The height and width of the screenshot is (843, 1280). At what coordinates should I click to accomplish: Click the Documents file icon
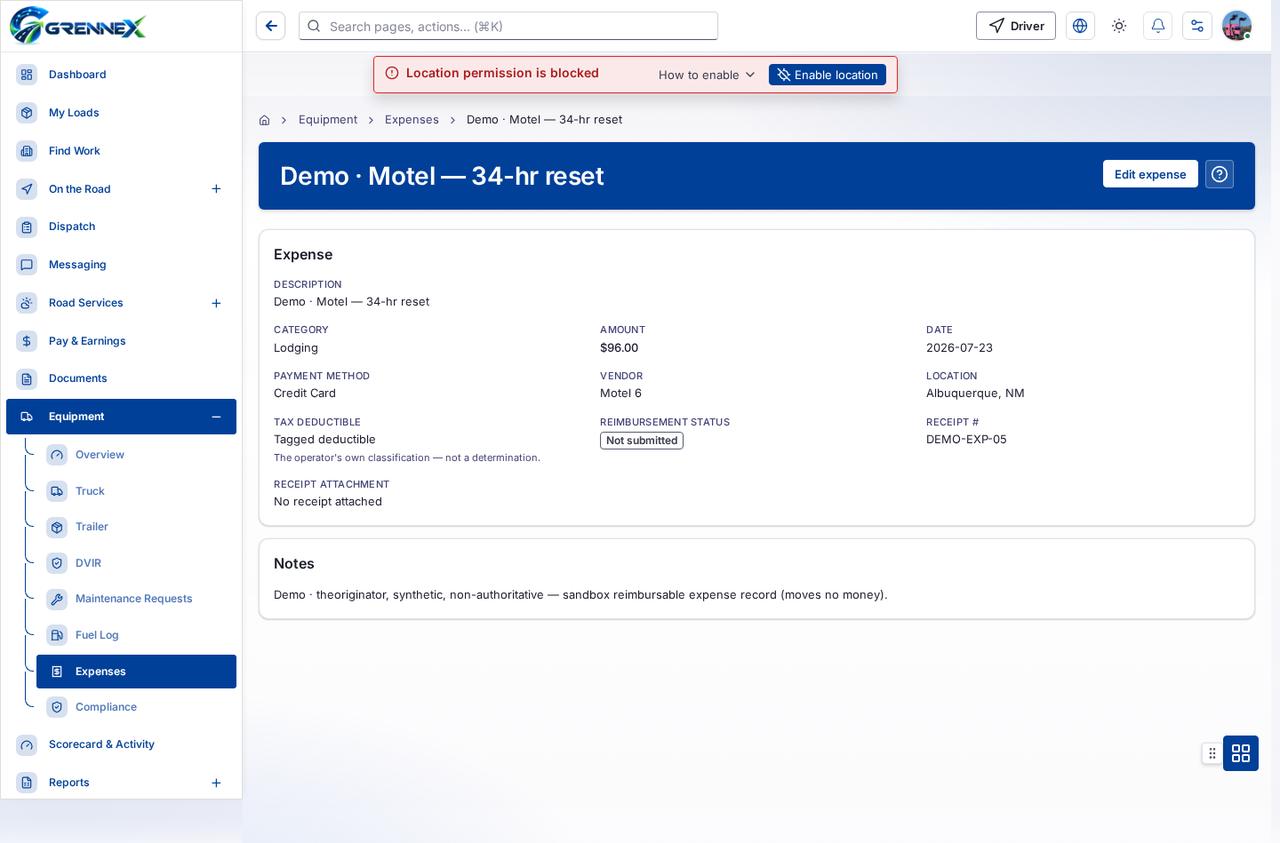click(27, 379)
